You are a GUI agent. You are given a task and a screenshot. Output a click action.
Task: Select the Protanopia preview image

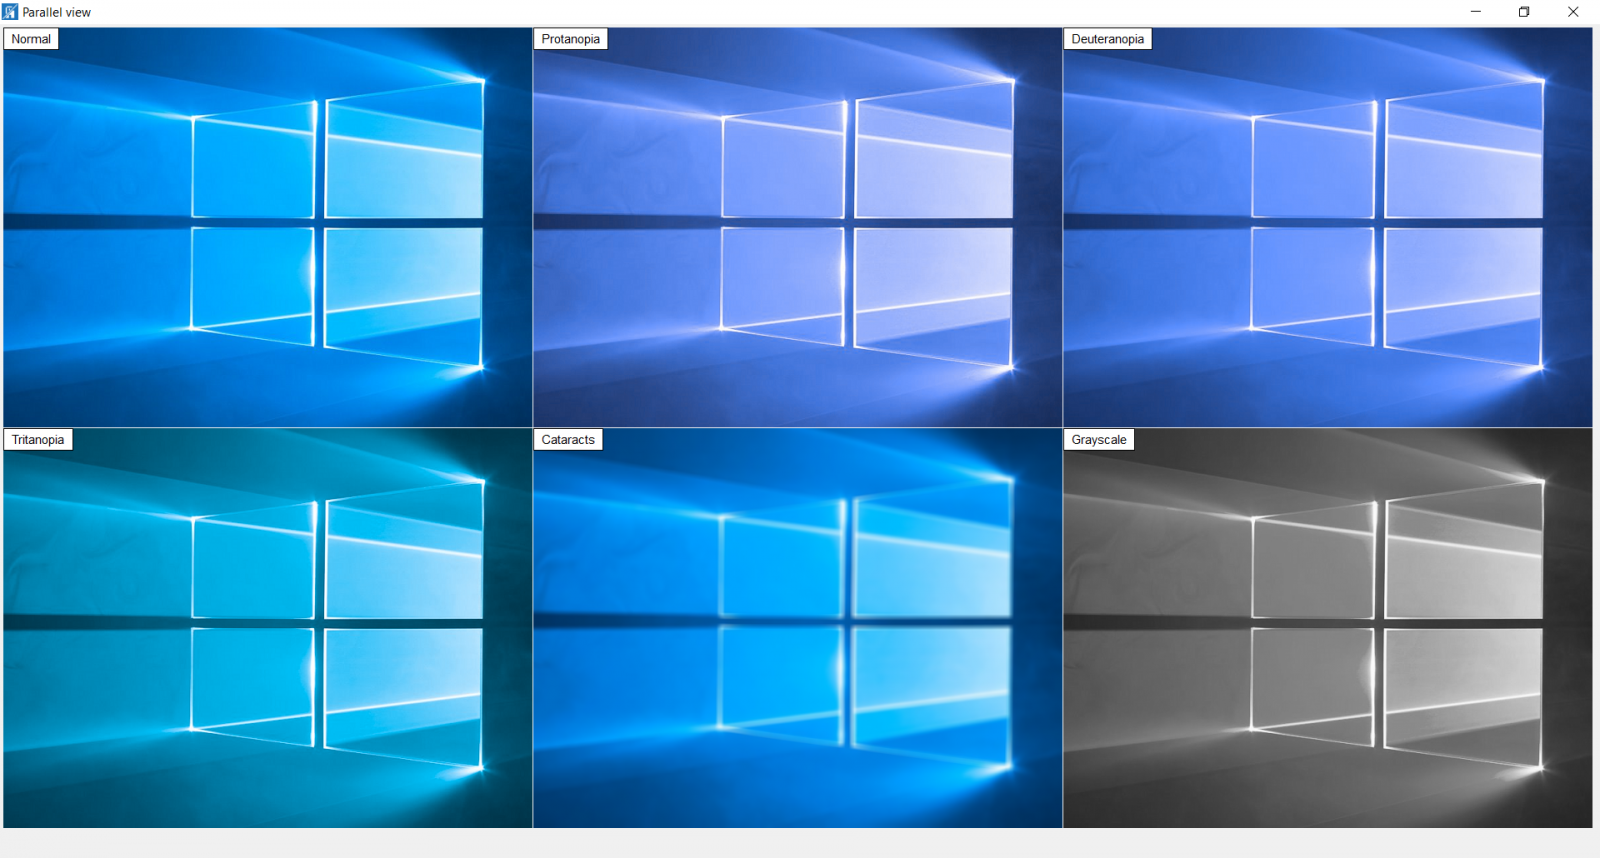coord(798,227)
